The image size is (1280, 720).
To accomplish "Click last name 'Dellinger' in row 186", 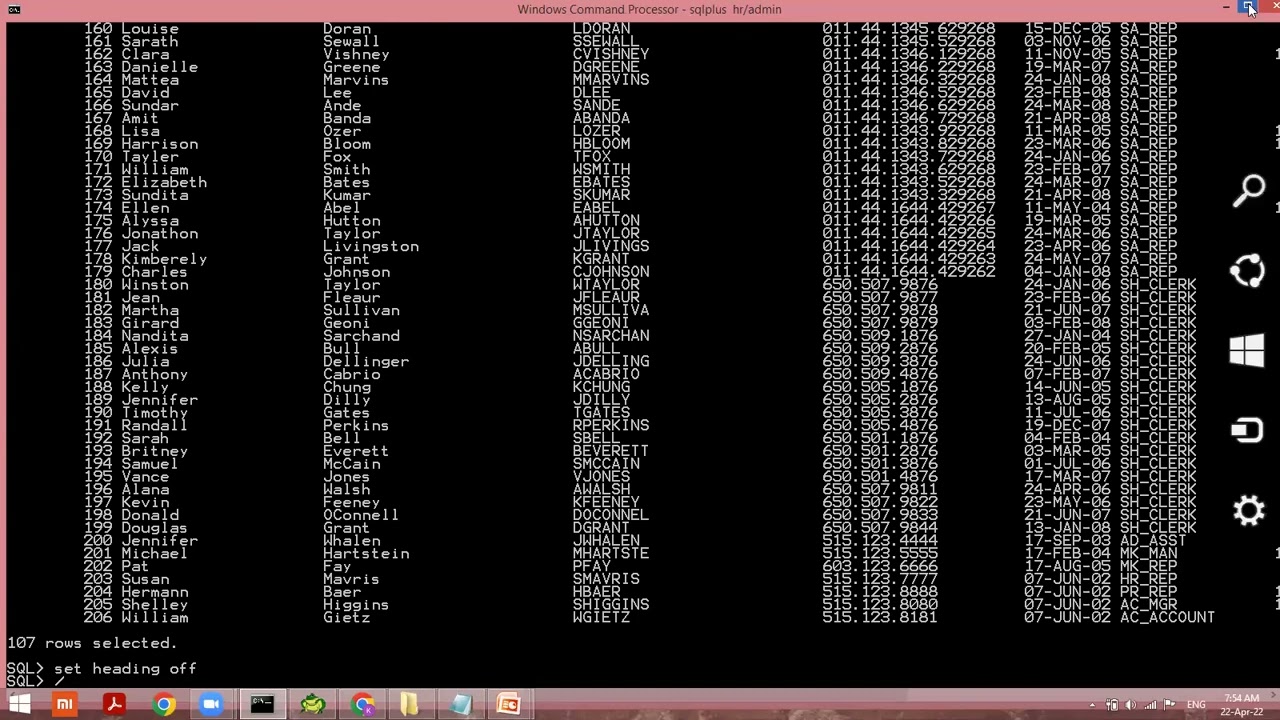I will 366,361.
